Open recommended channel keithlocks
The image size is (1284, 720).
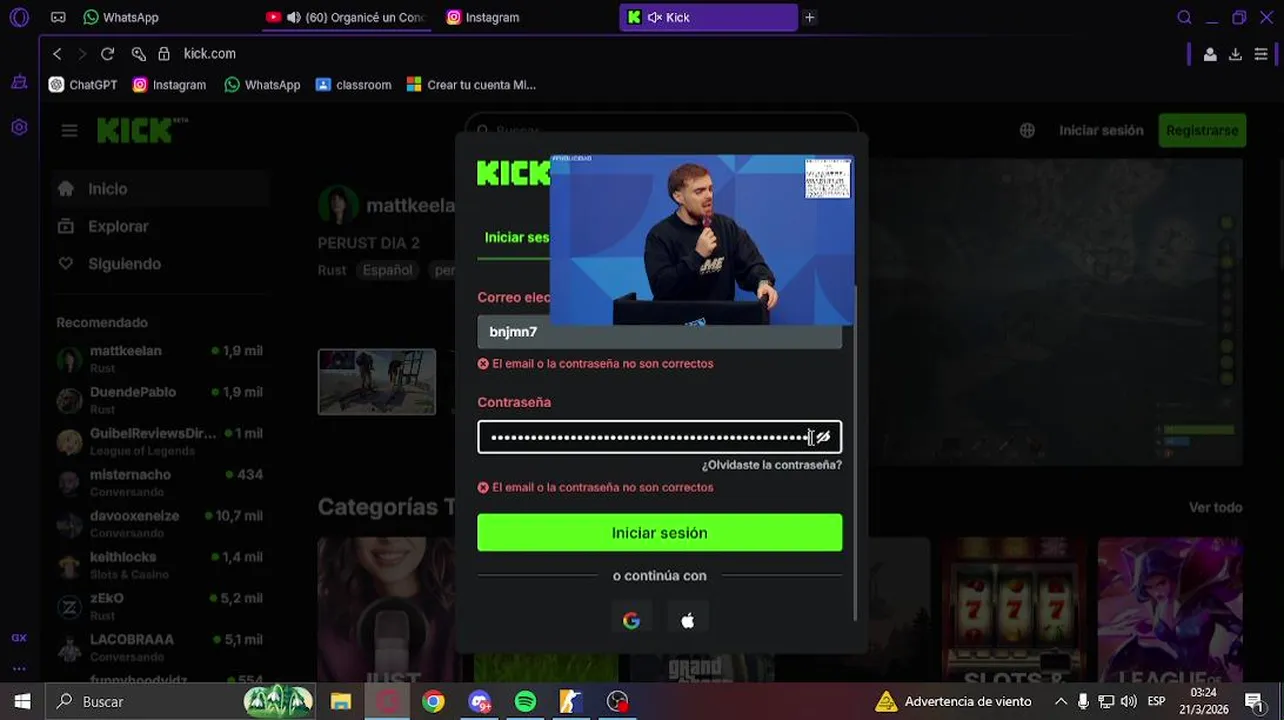[x=160, y=565]
